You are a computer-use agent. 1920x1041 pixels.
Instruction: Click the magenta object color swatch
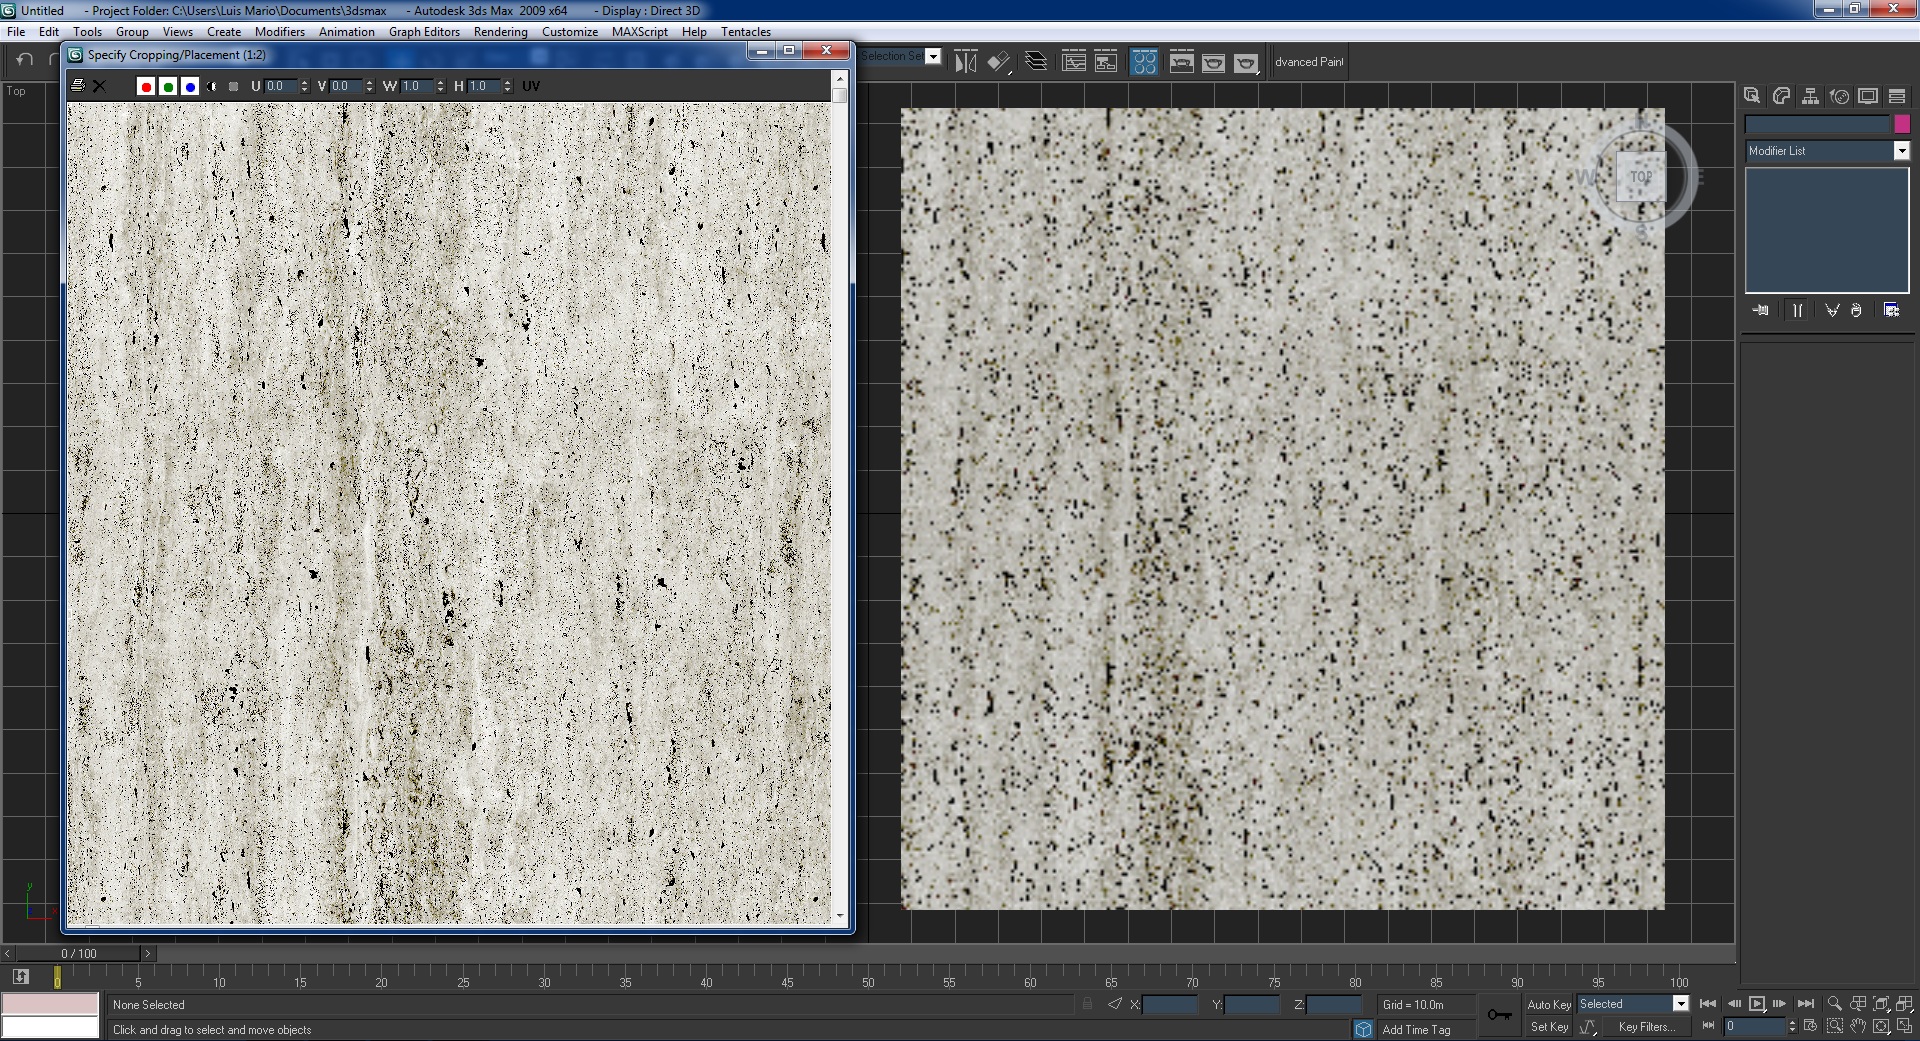point(1902,124)
